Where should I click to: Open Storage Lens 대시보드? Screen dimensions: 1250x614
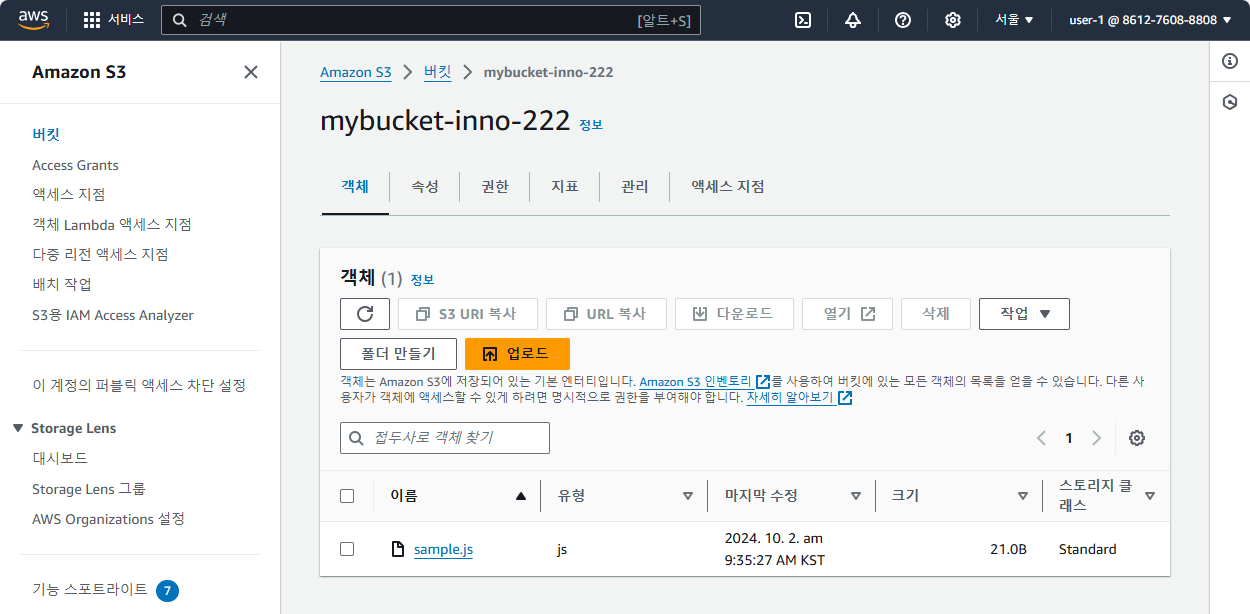(60, 458)
